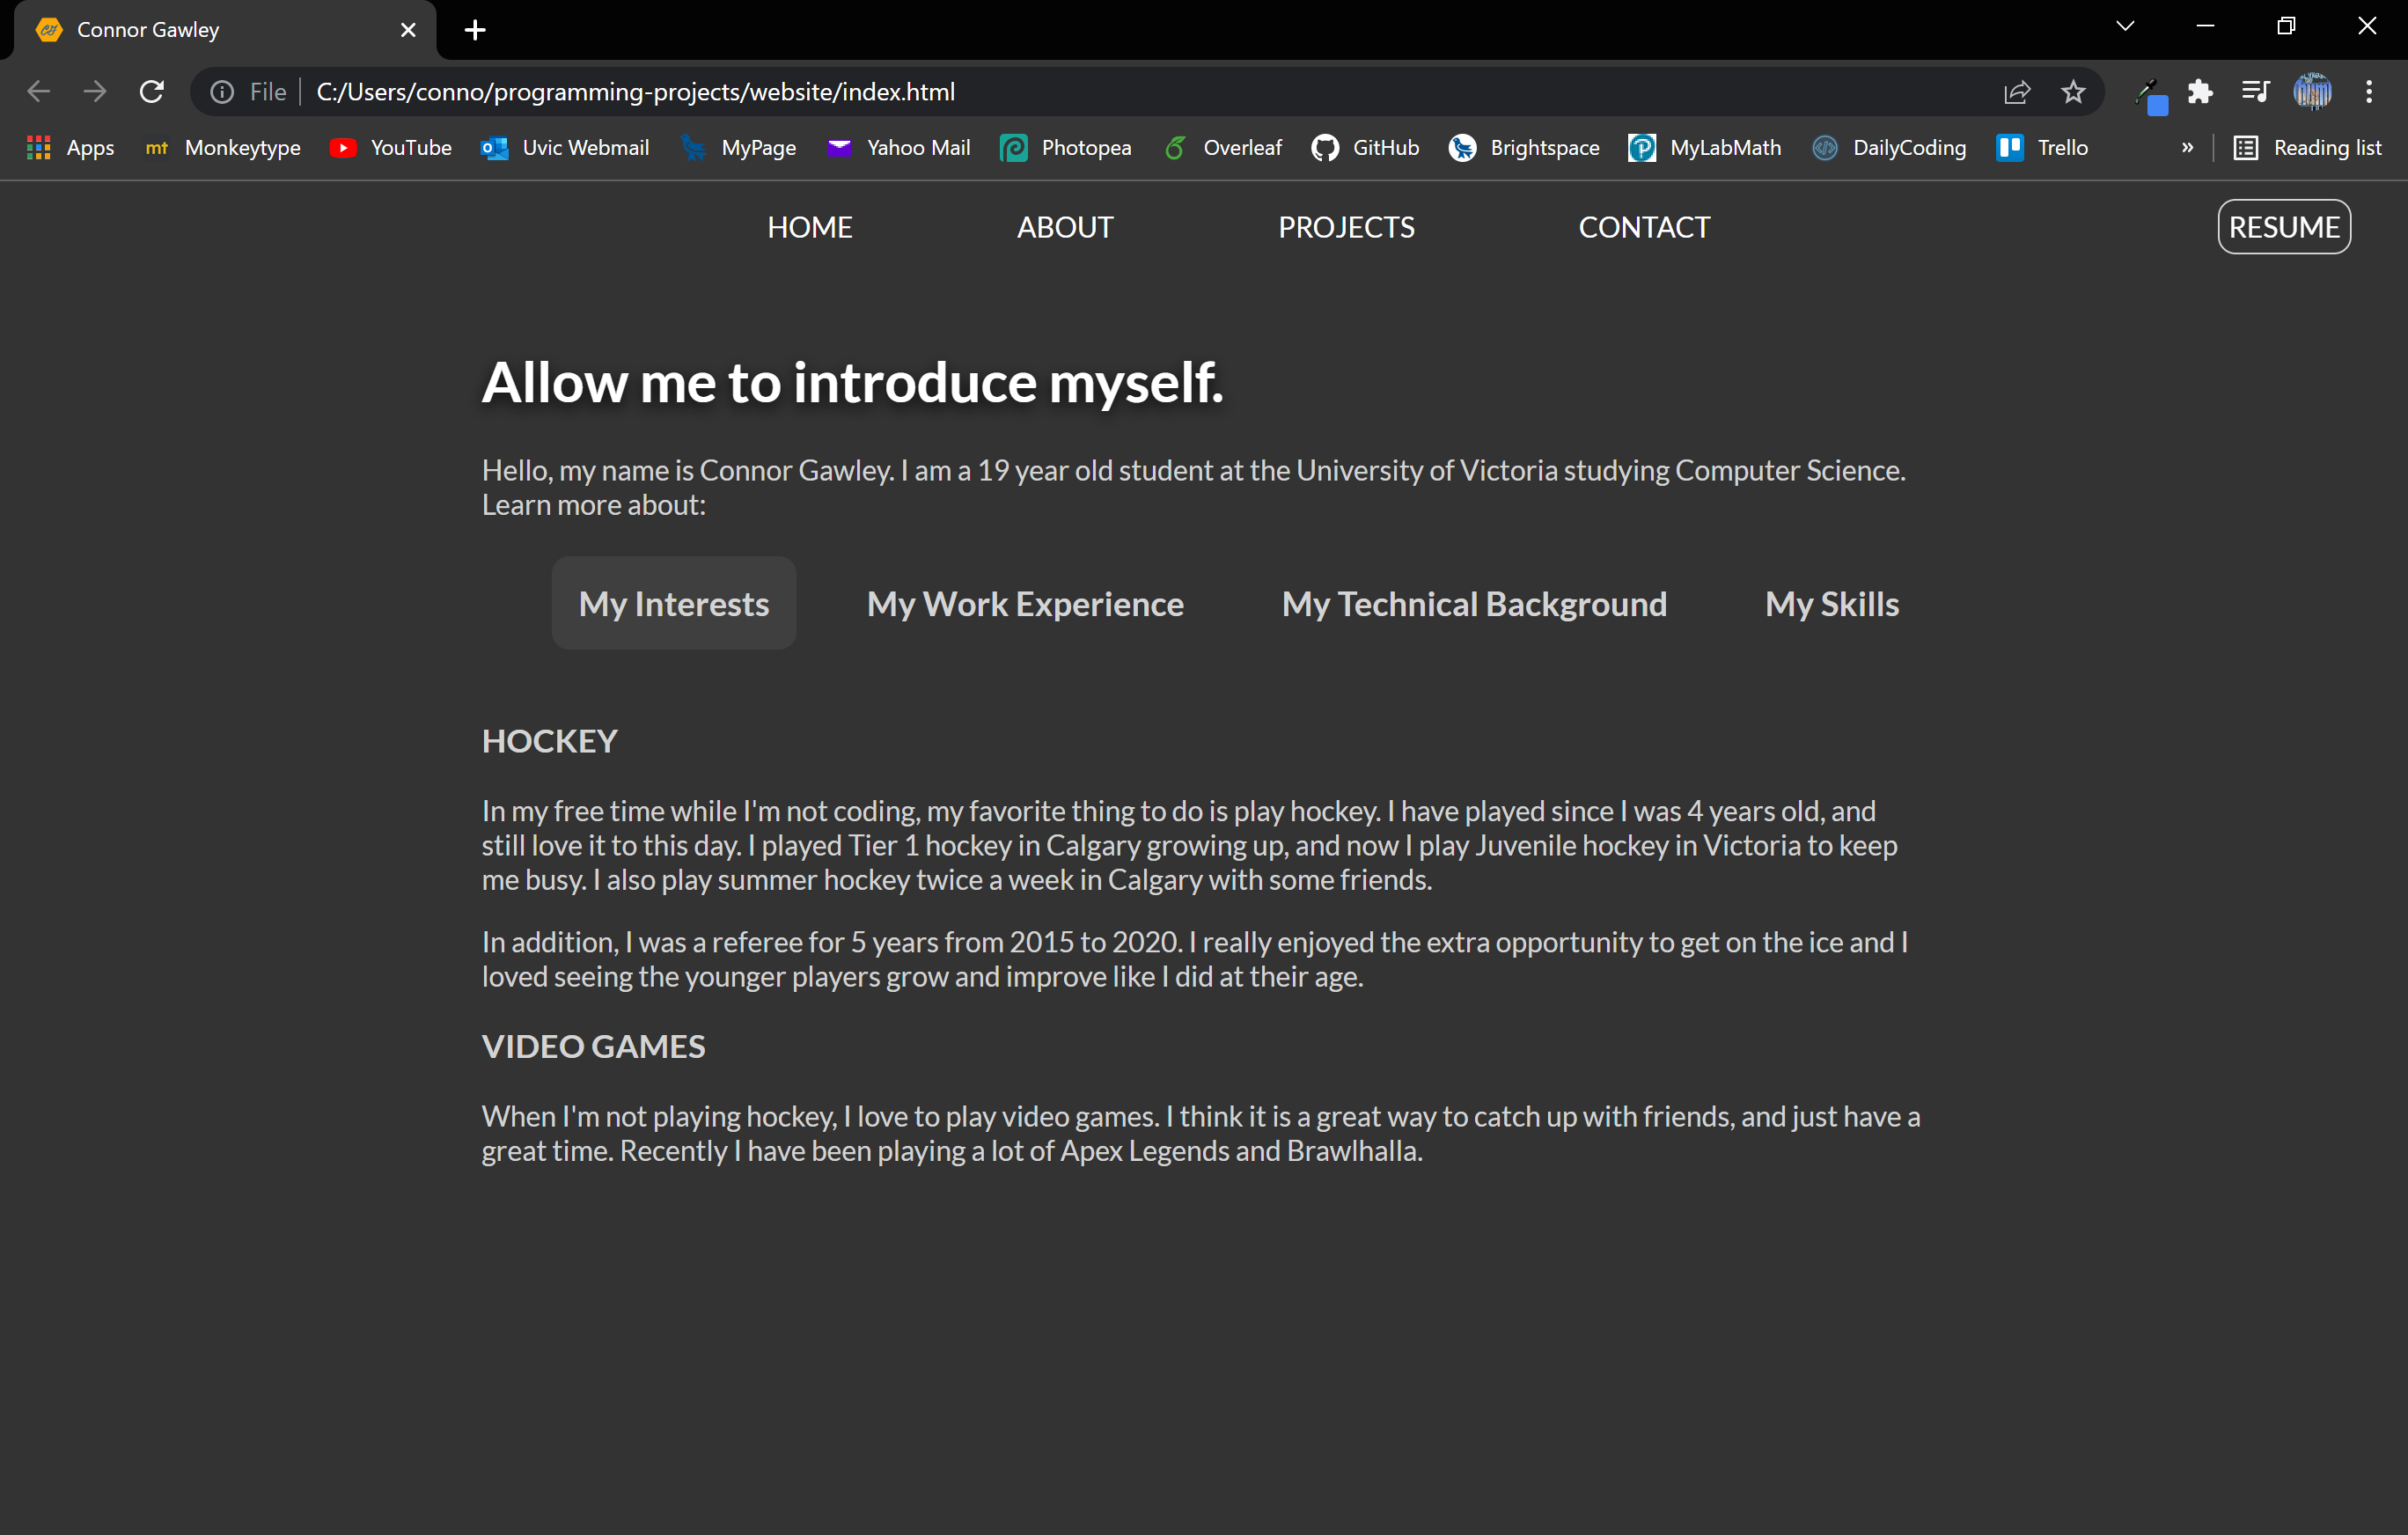
Task: Open the Chrome profile avatar
Action: point(2312,92)
